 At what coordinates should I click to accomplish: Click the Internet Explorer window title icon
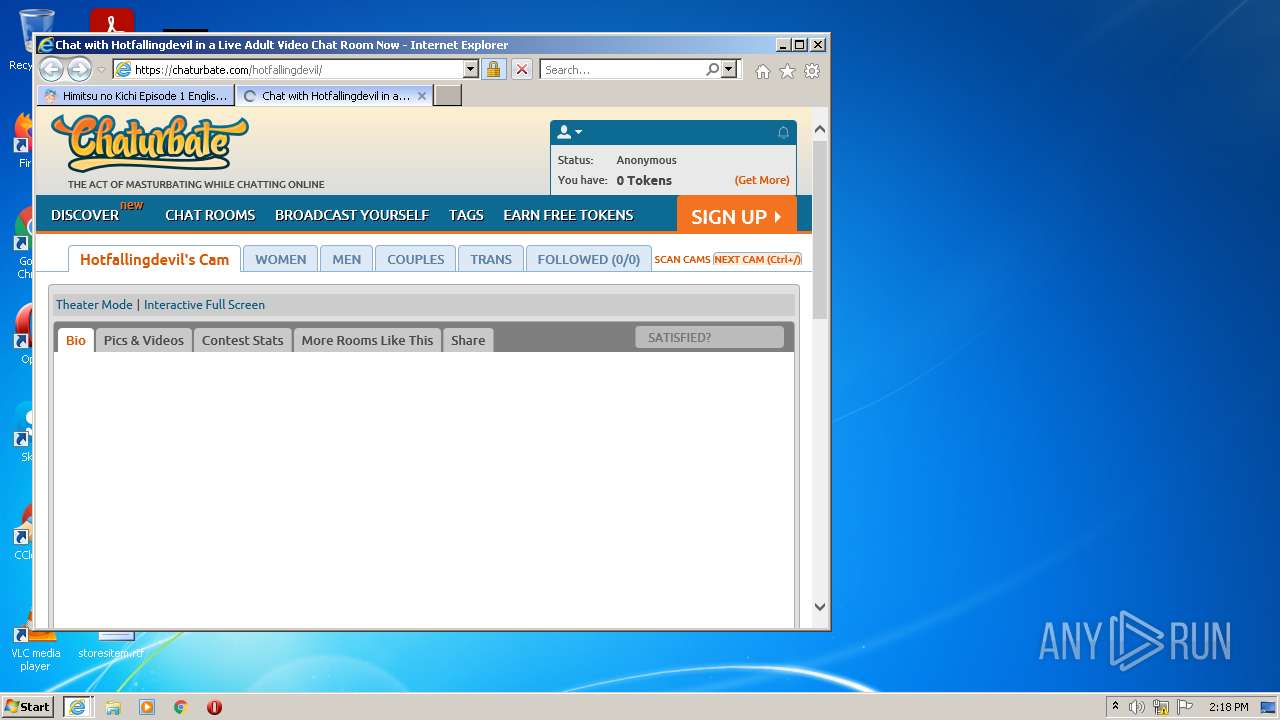[45, 45]
